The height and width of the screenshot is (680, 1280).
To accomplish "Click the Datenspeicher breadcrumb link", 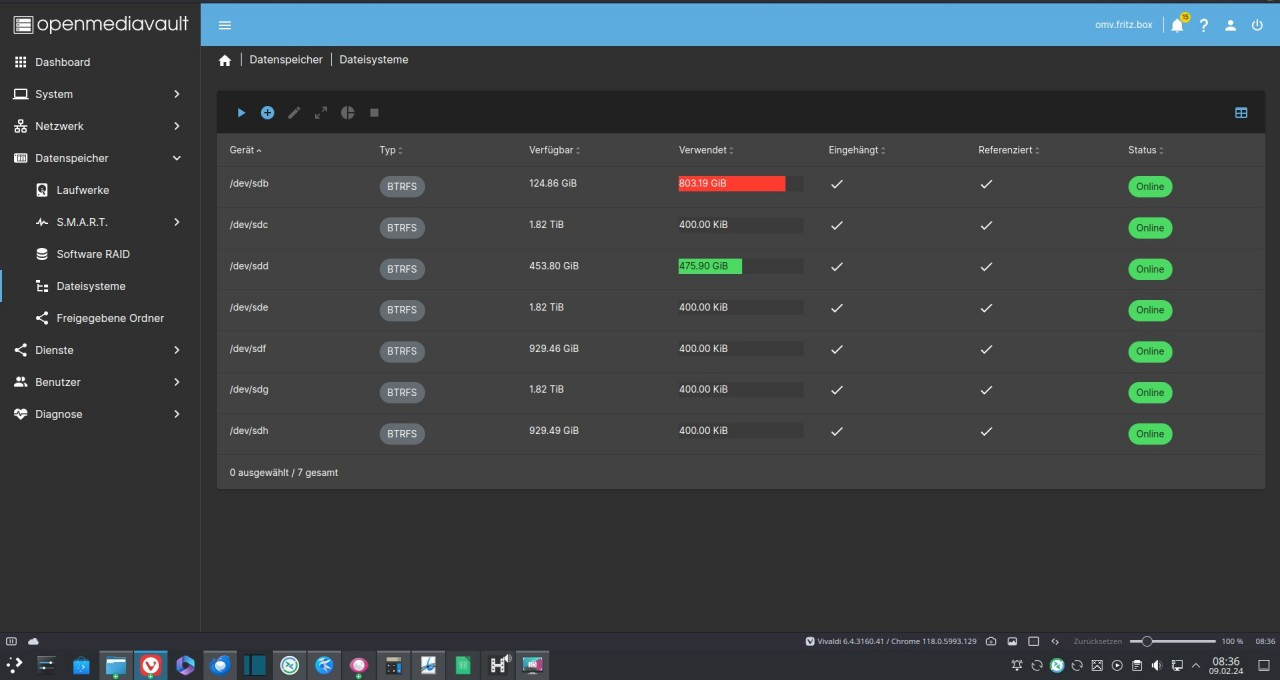I will pos(286,60).
